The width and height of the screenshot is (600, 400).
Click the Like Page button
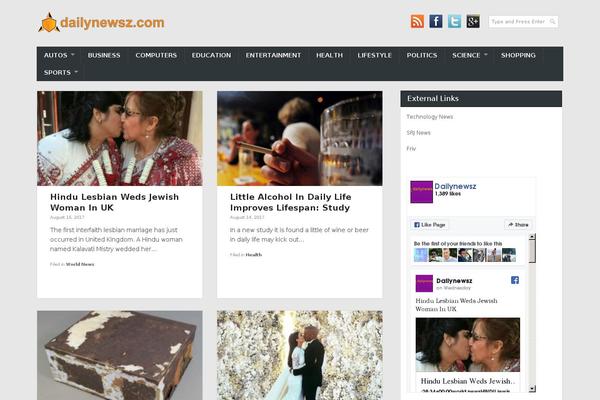(430, 225)
